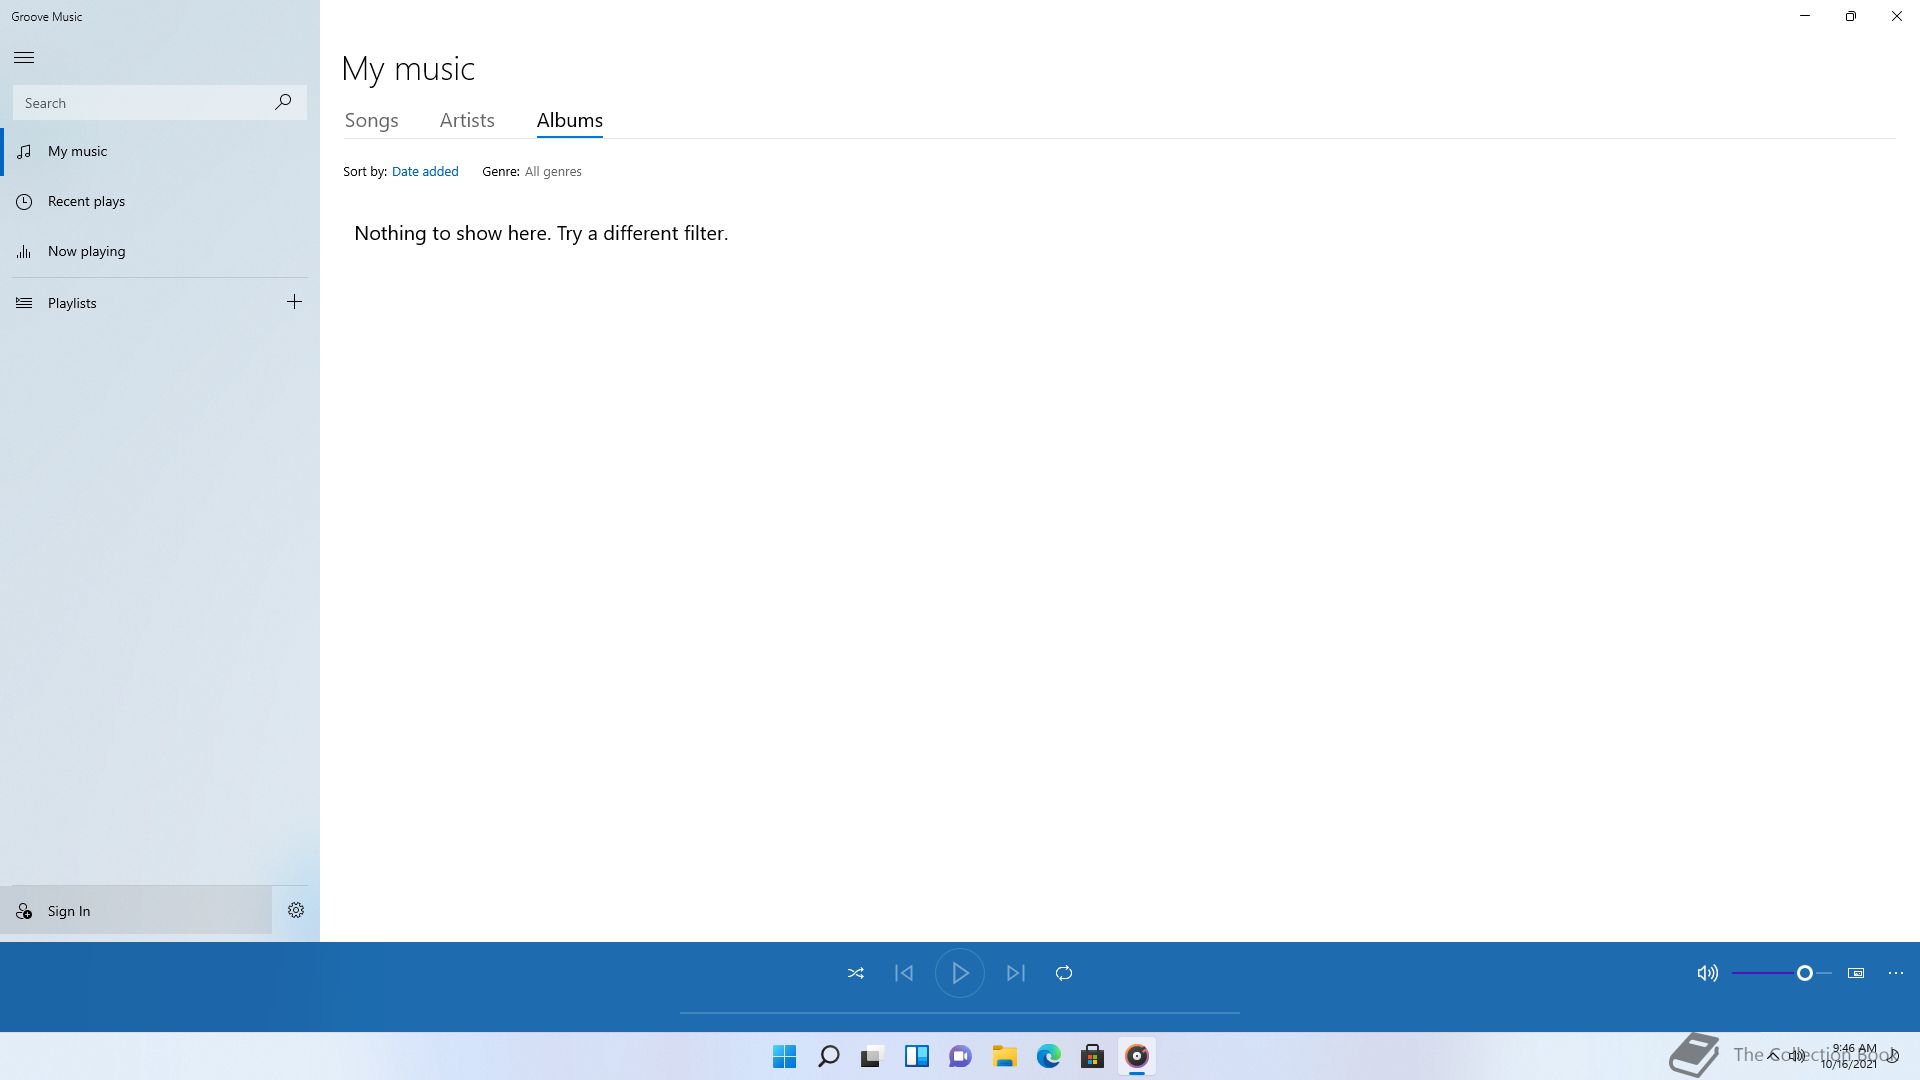
Task: Open File Explorer from taskbar
Action: (1005, 1056)
